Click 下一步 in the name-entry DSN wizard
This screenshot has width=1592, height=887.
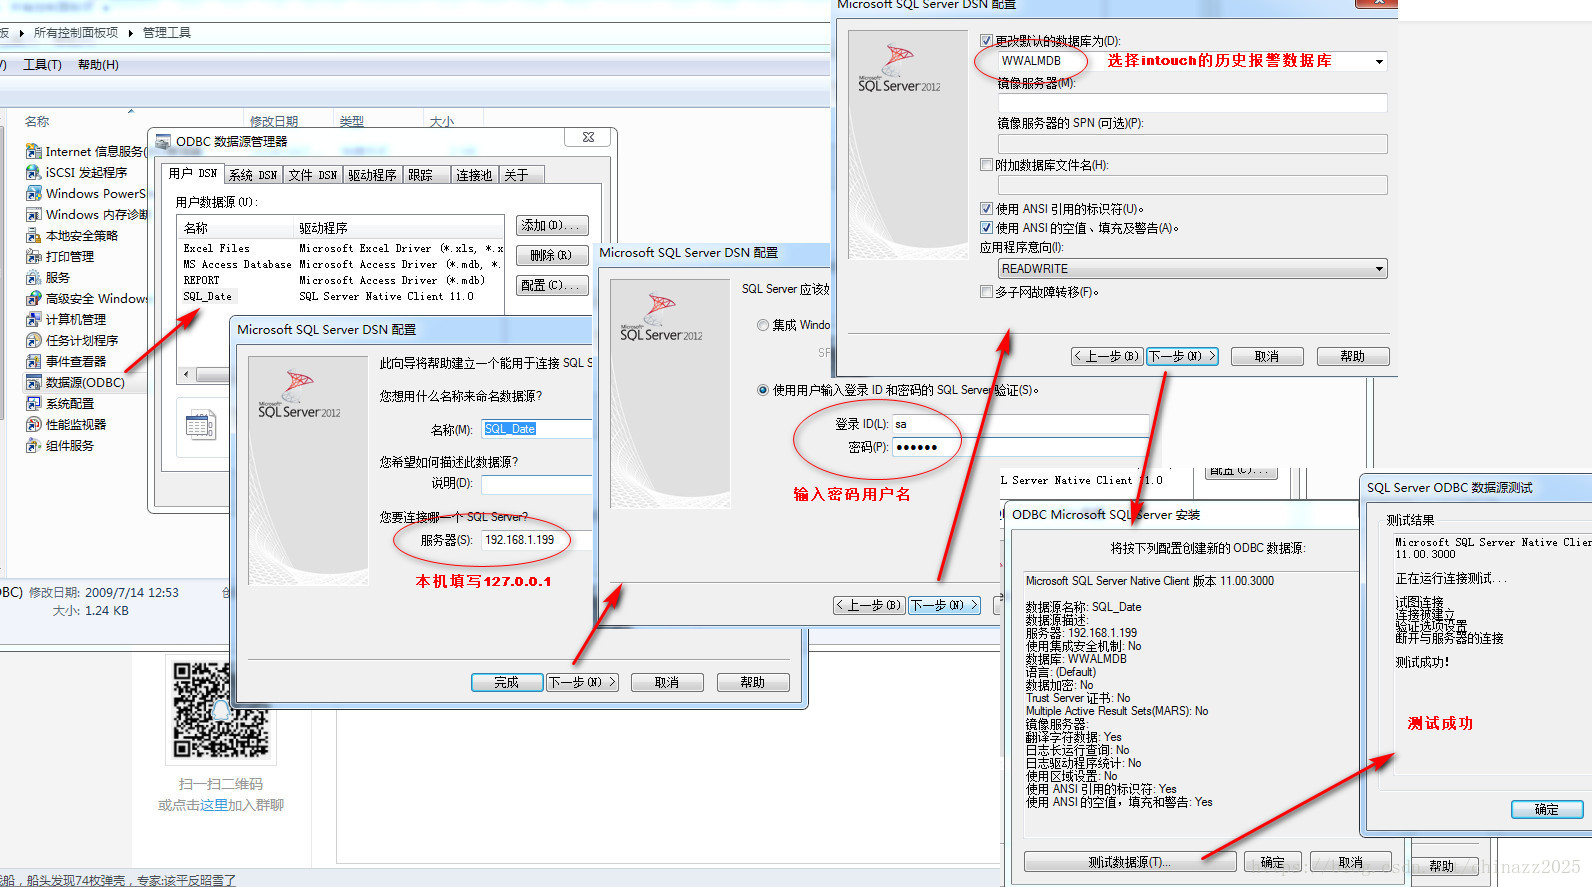tap(583, 682)
